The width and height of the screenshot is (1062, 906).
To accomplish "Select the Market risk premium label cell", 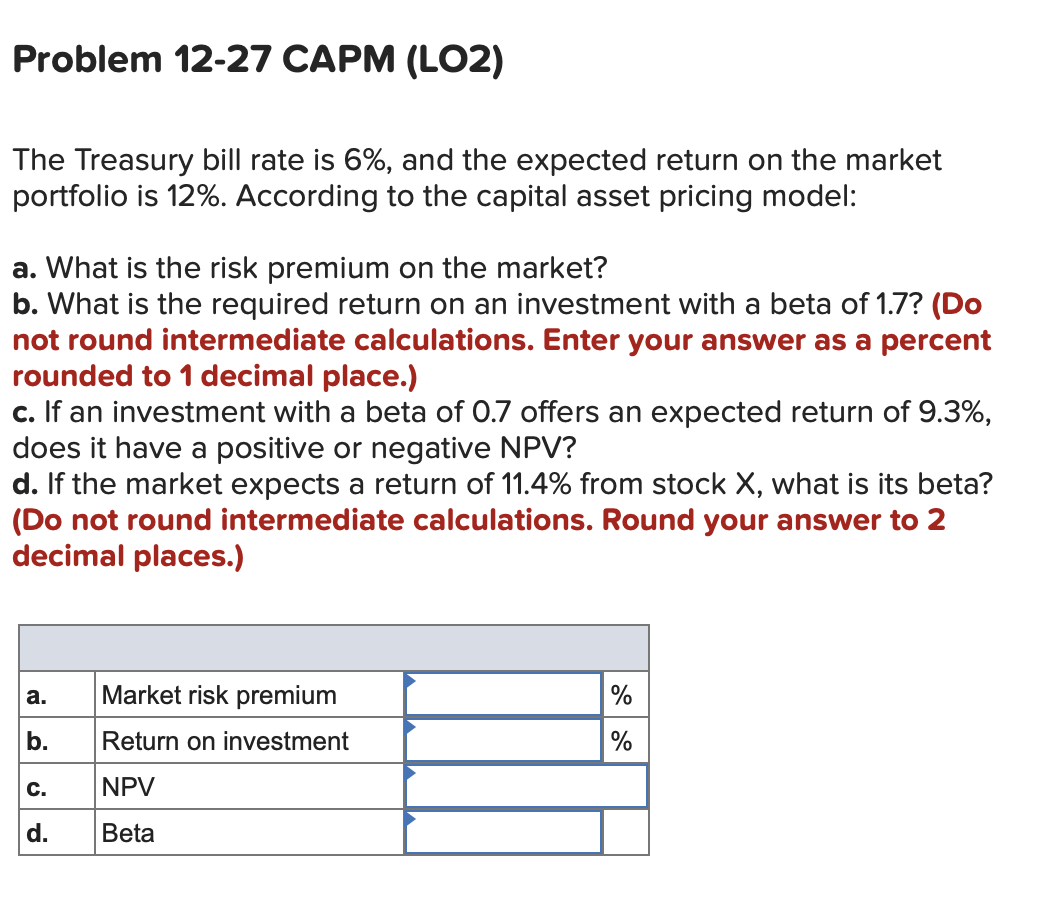I will tap(218, 693).
